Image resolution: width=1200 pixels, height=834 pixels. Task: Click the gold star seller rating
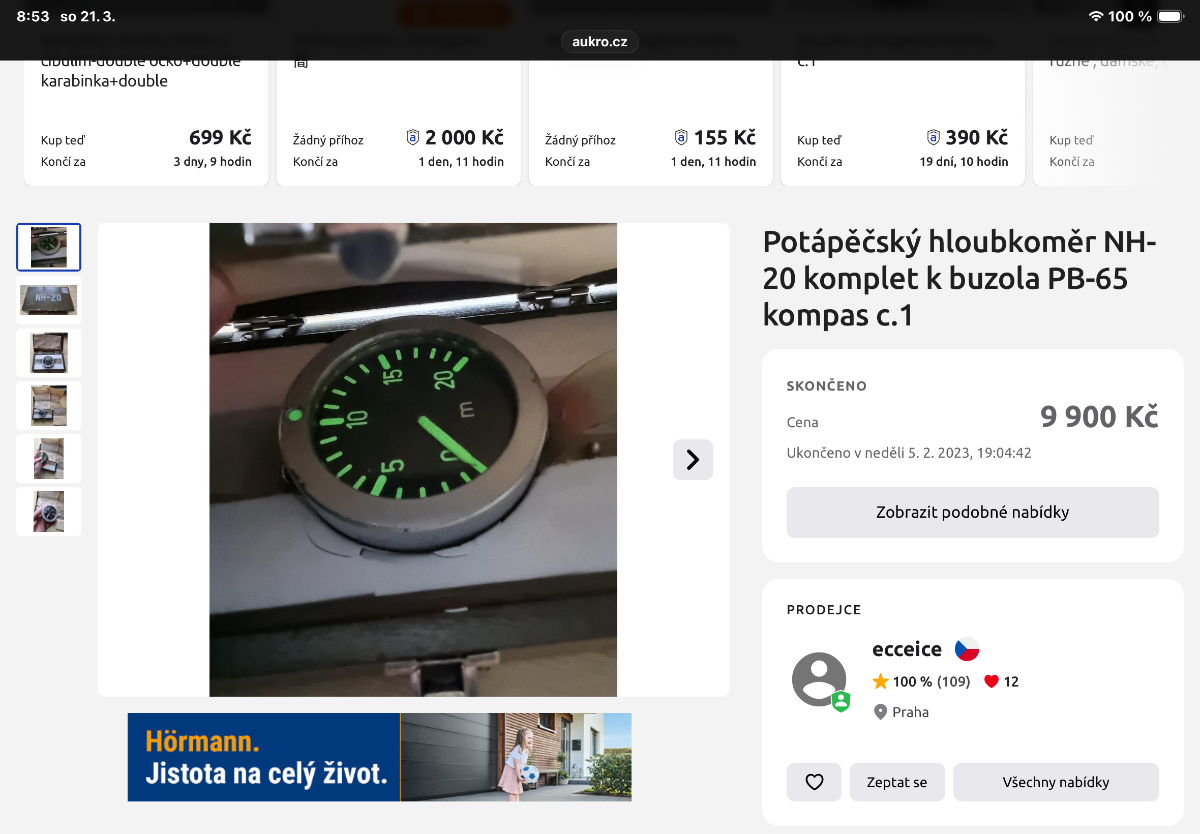880,682
